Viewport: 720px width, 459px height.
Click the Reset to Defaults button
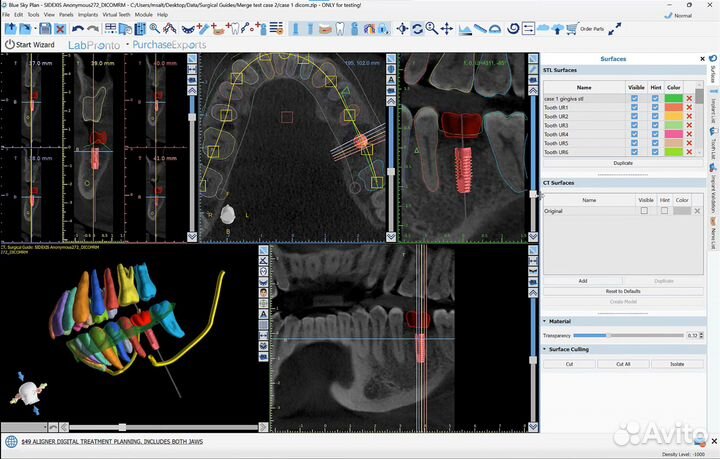point(622,291)
